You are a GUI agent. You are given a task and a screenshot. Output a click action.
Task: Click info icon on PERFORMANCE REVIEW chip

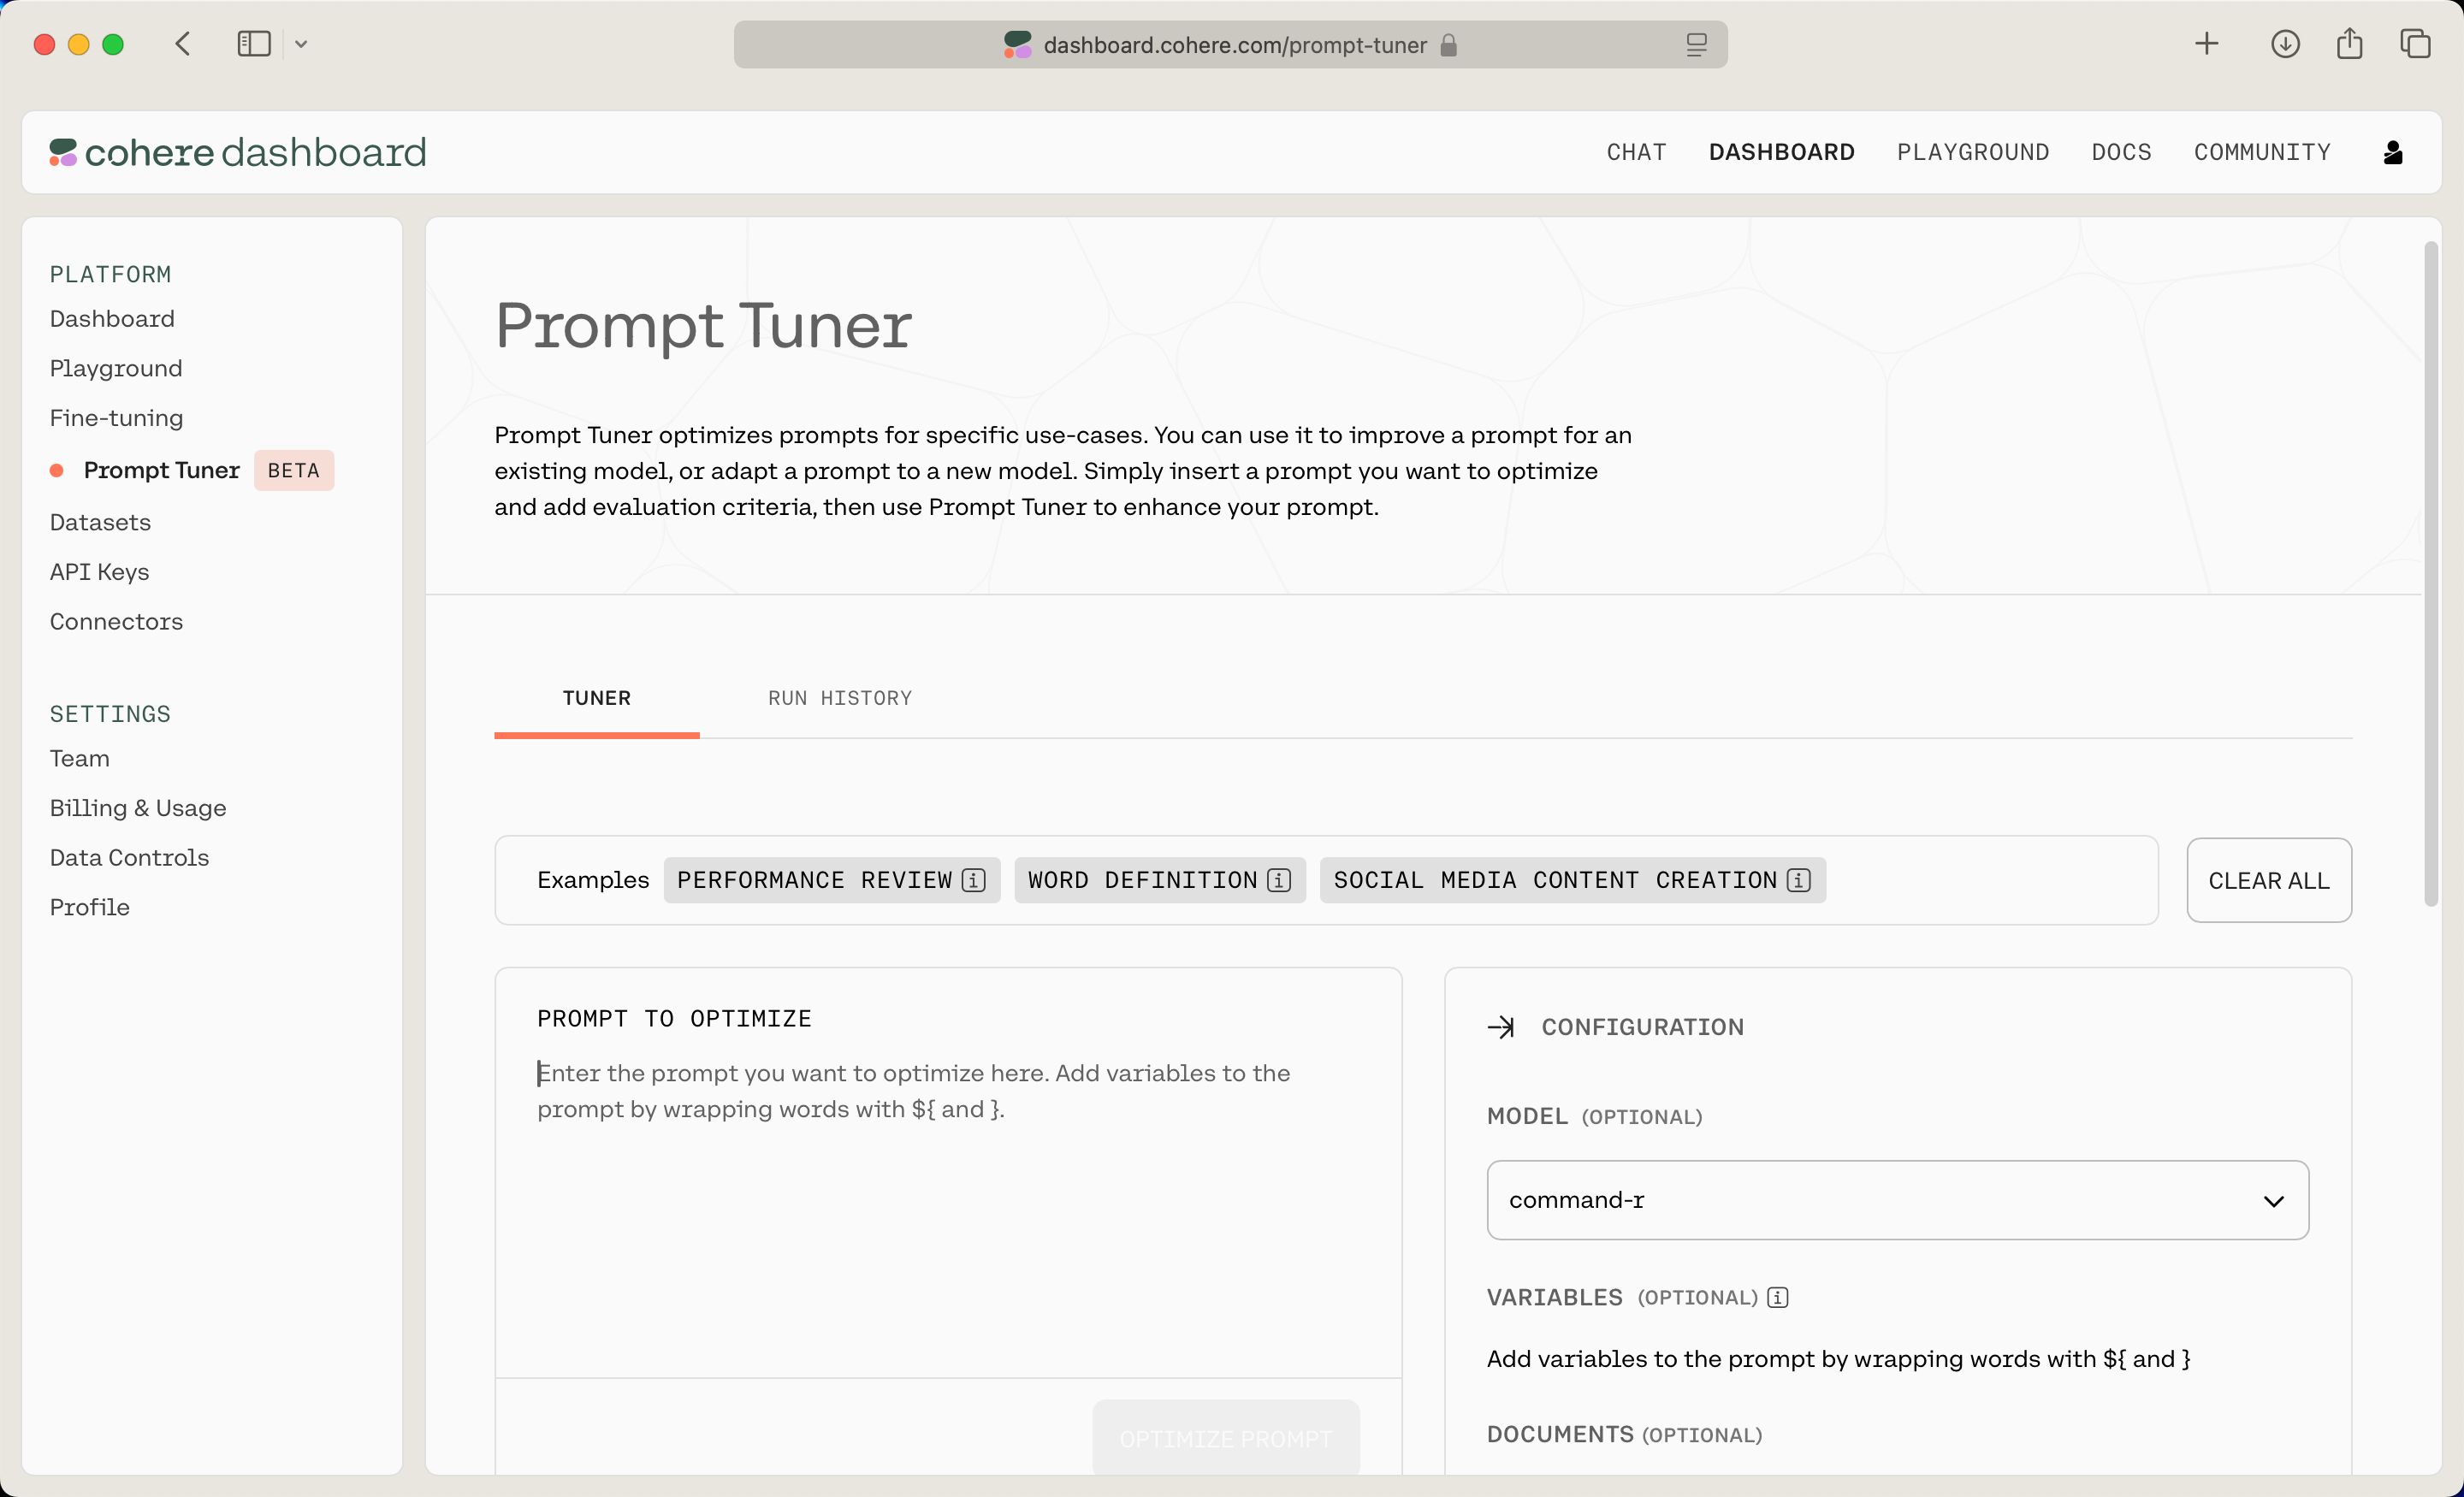[973, 880]
